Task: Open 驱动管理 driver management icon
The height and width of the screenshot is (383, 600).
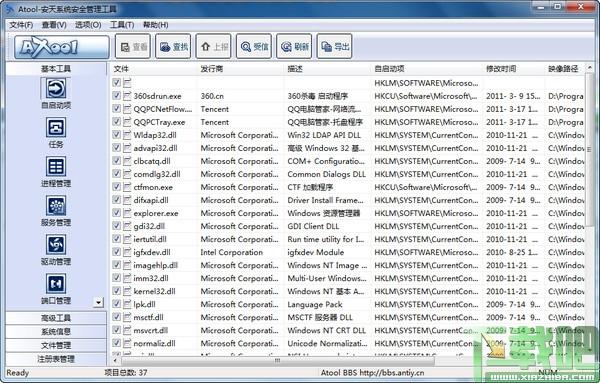Action: click(56, 244)
